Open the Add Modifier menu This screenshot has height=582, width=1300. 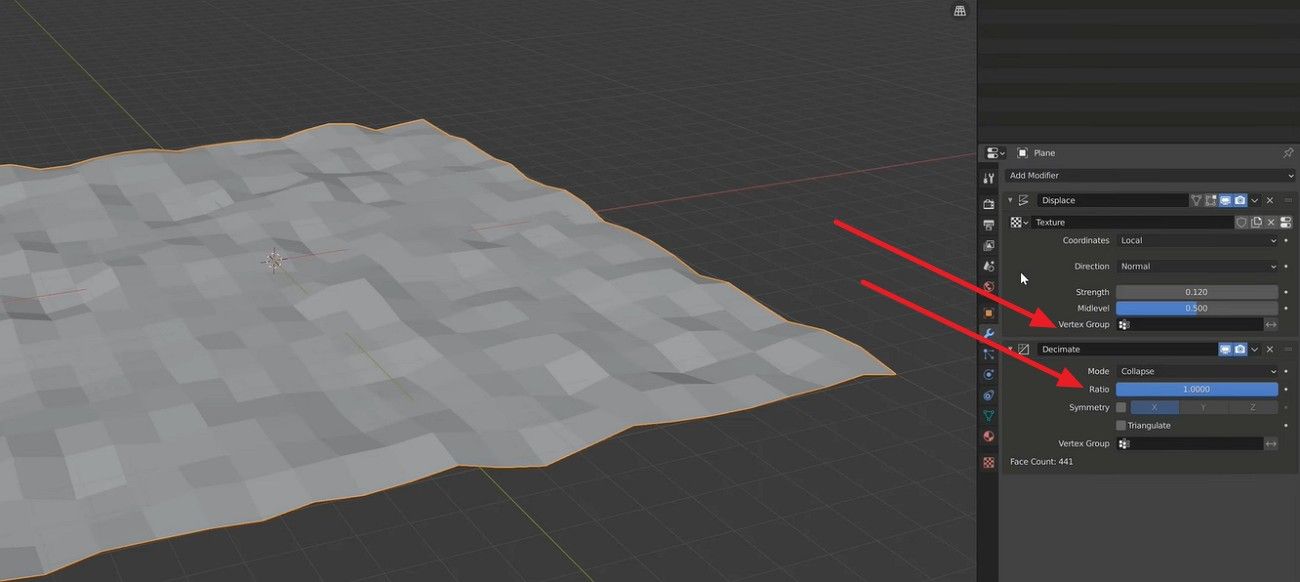pos(1148,175)
